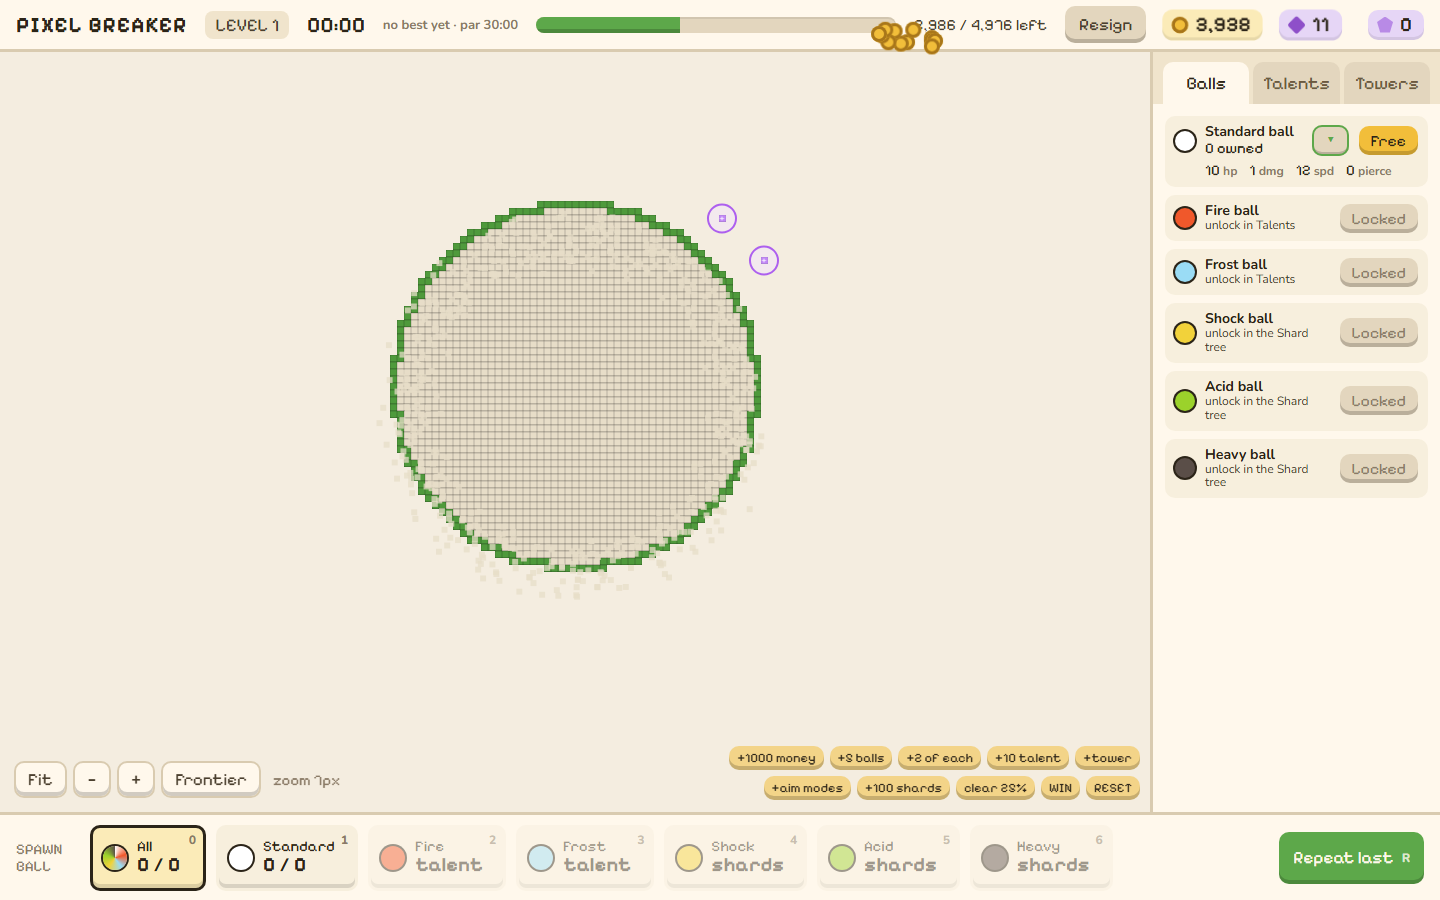
Task: Switch to the Balls tab
Action: (1206, 84)
